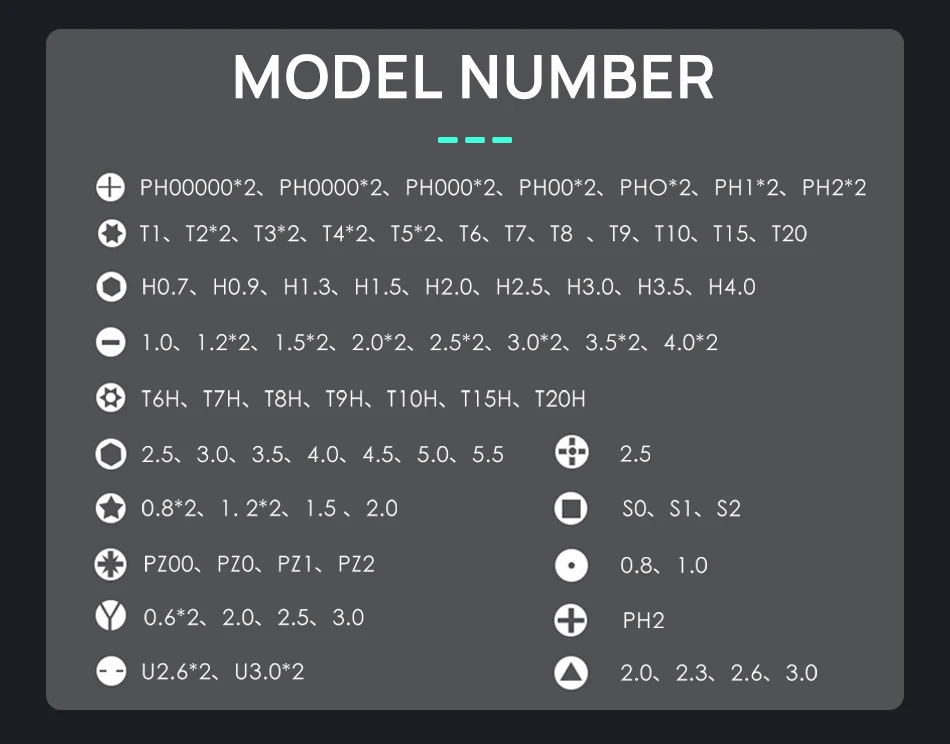Select the triangle icon beside 2.0, 2.3

coord(571,673)
